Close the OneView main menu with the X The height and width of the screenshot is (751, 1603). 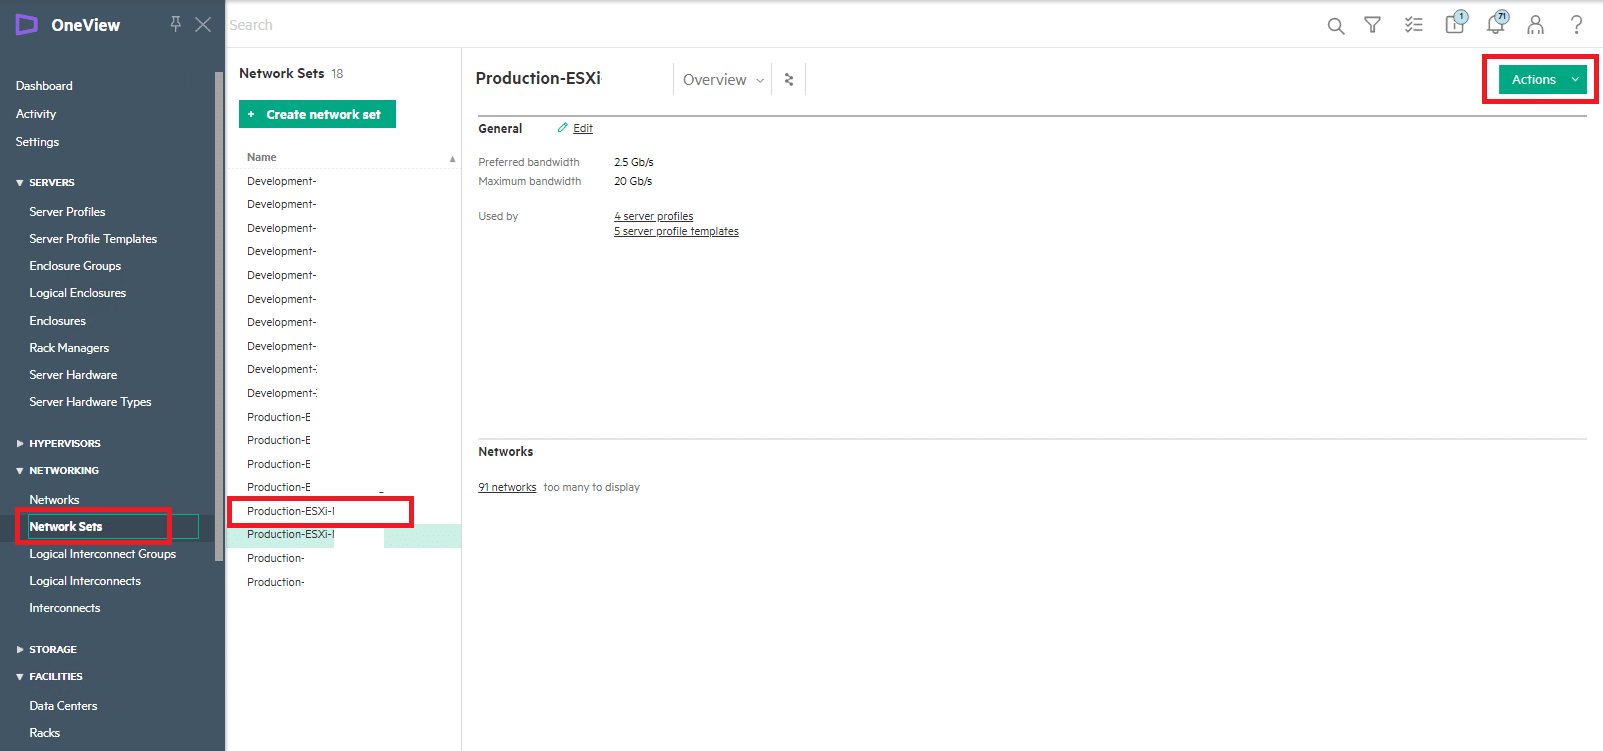click(203, 24)
